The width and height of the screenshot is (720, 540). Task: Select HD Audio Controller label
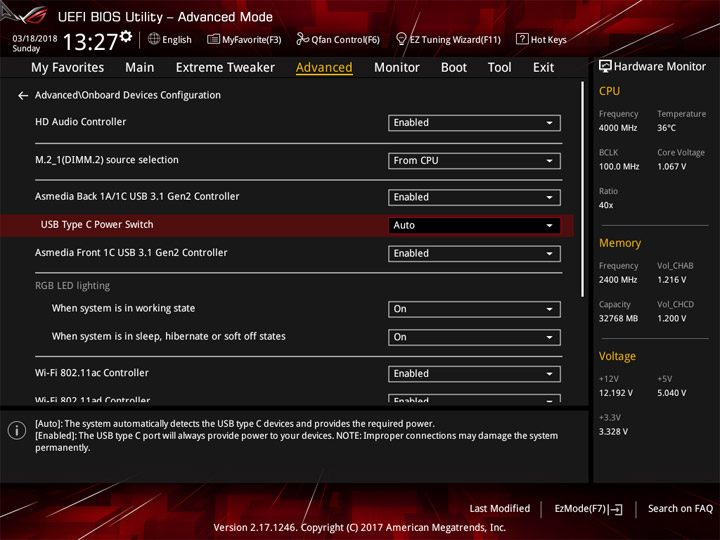pyautogui.click(x=80, y=122)
